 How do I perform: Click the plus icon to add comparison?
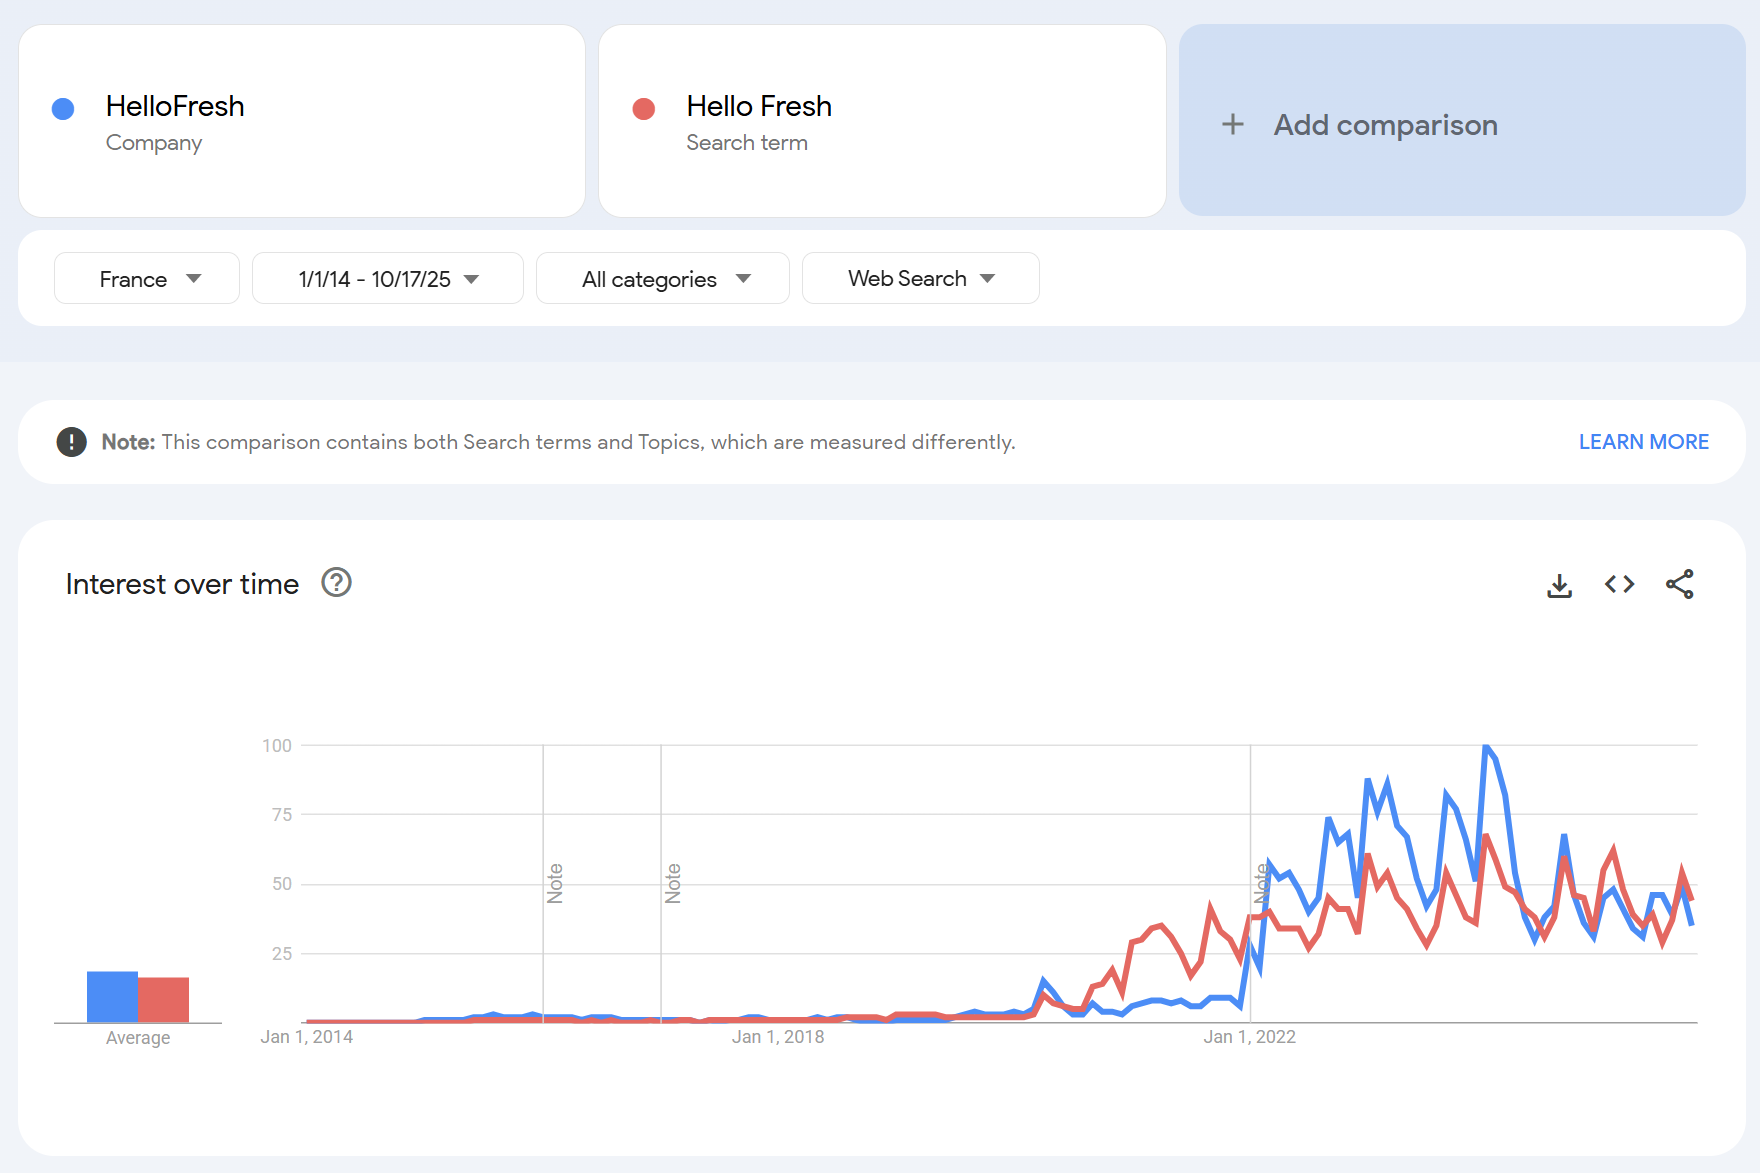tap(1233, 125)
